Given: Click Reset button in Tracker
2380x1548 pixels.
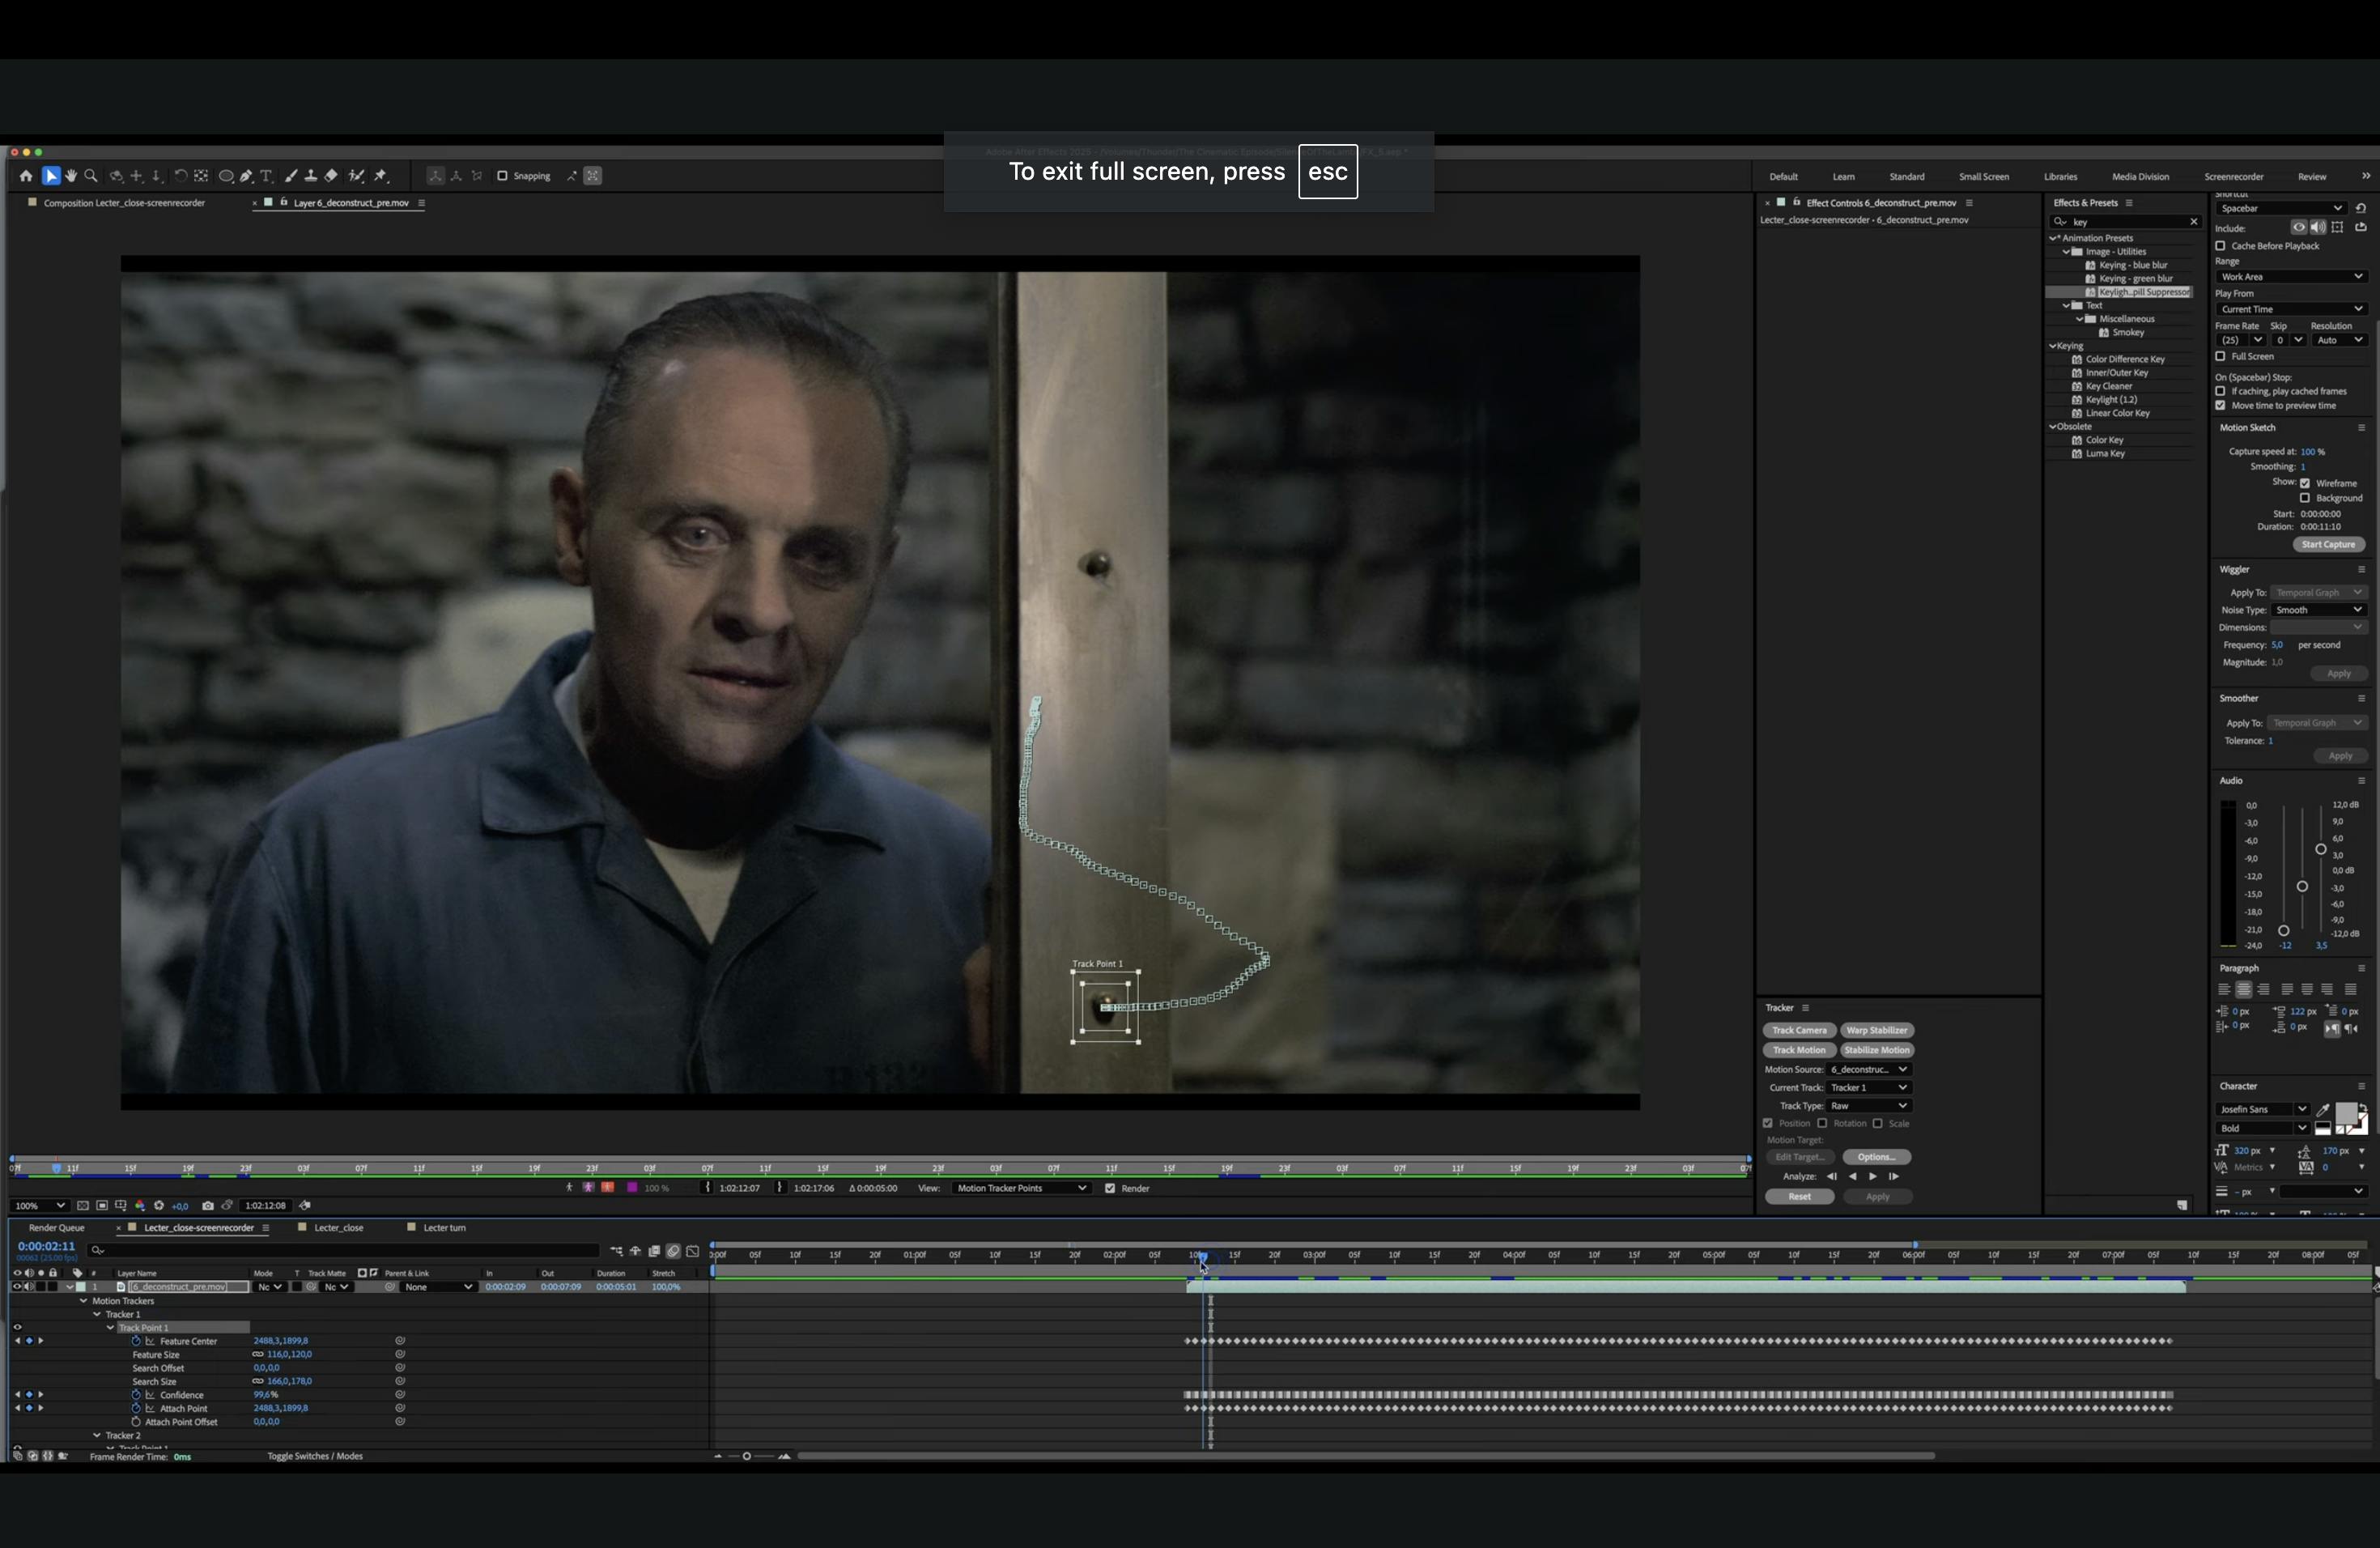Looking at the screenshot, I should [1799, 1196].
